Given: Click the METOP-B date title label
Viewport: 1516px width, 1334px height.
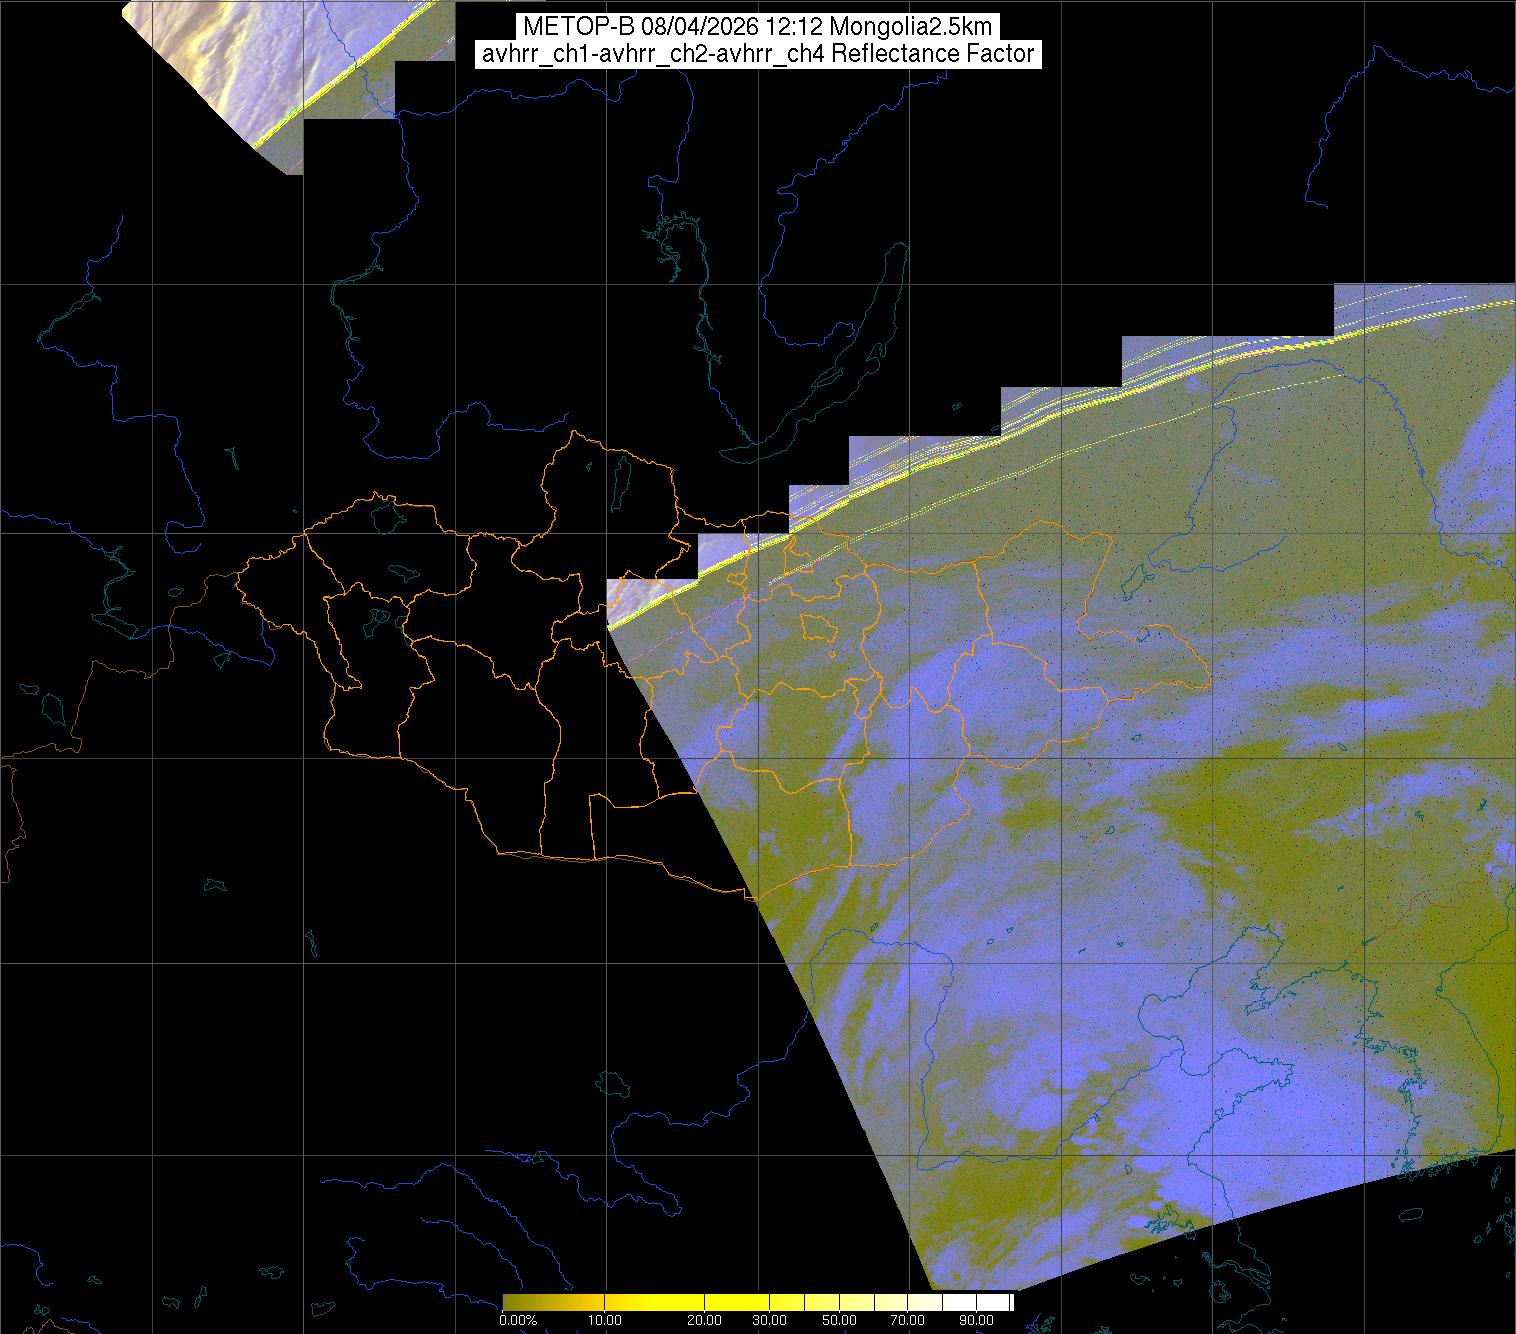Looking at the screenshot, I should click(x=756, y=27).
